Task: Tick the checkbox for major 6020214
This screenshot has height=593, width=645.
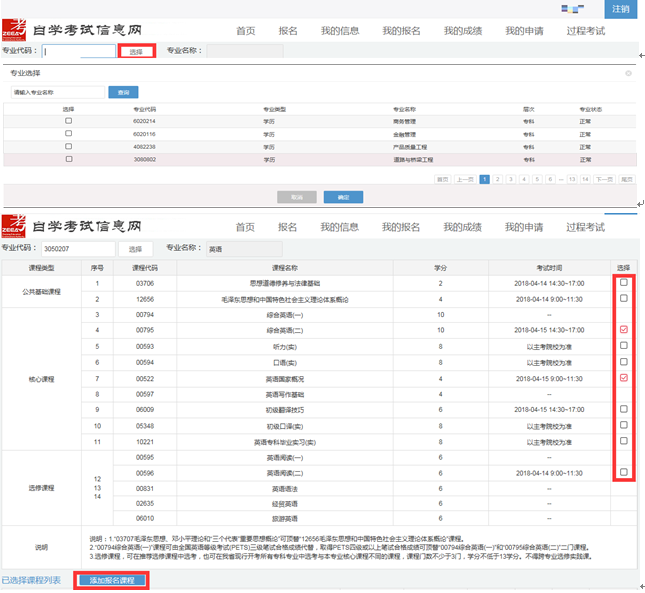Action: coord(69,121)
